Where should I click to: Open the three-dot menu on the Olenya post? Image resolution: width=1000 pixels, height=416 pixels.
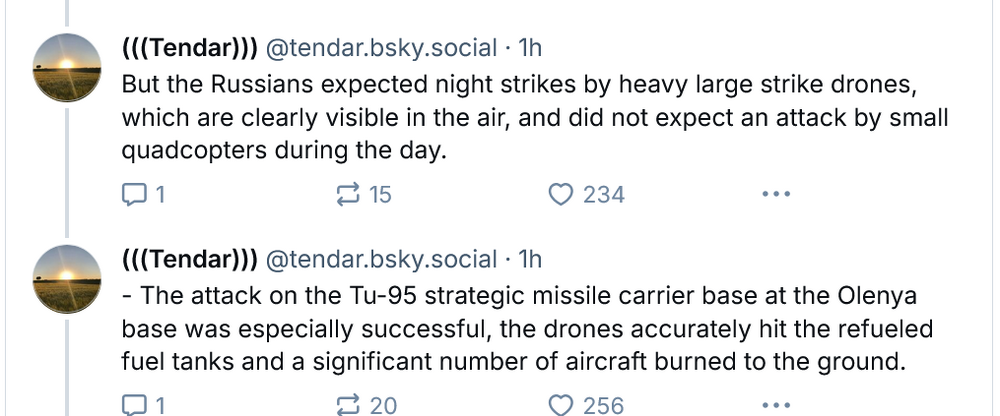click(x=775, y=405)
